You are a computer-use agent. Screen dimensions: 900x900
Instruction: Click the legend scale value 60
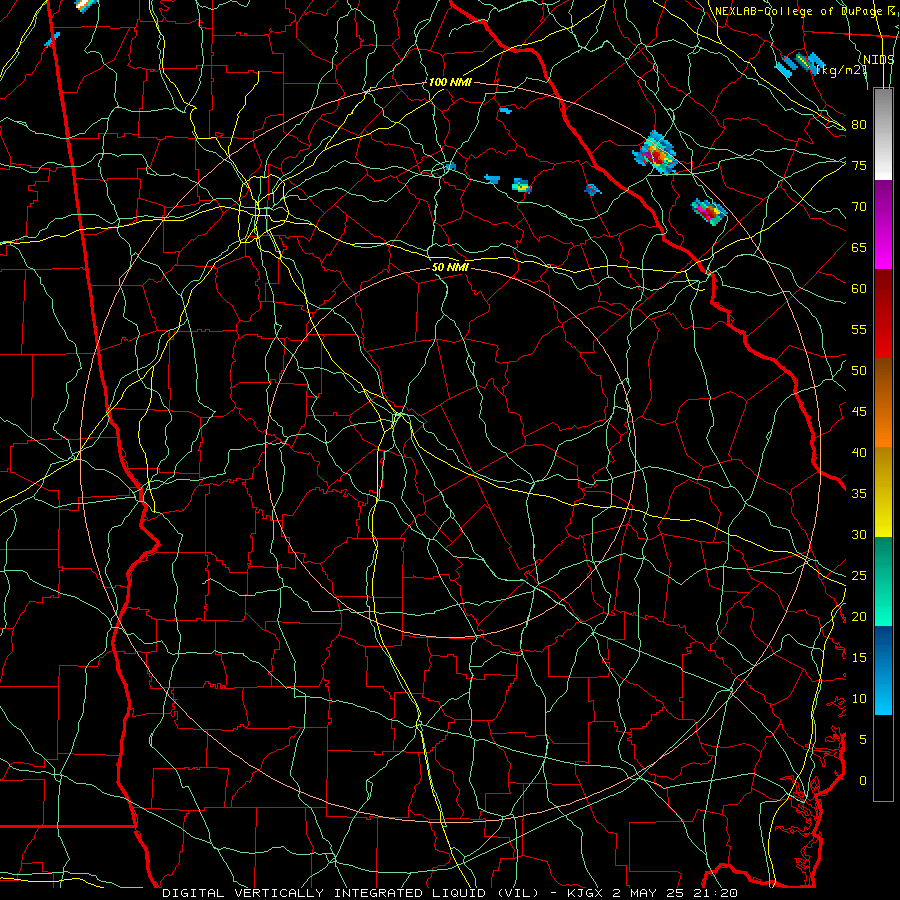(x=859, y=289)
